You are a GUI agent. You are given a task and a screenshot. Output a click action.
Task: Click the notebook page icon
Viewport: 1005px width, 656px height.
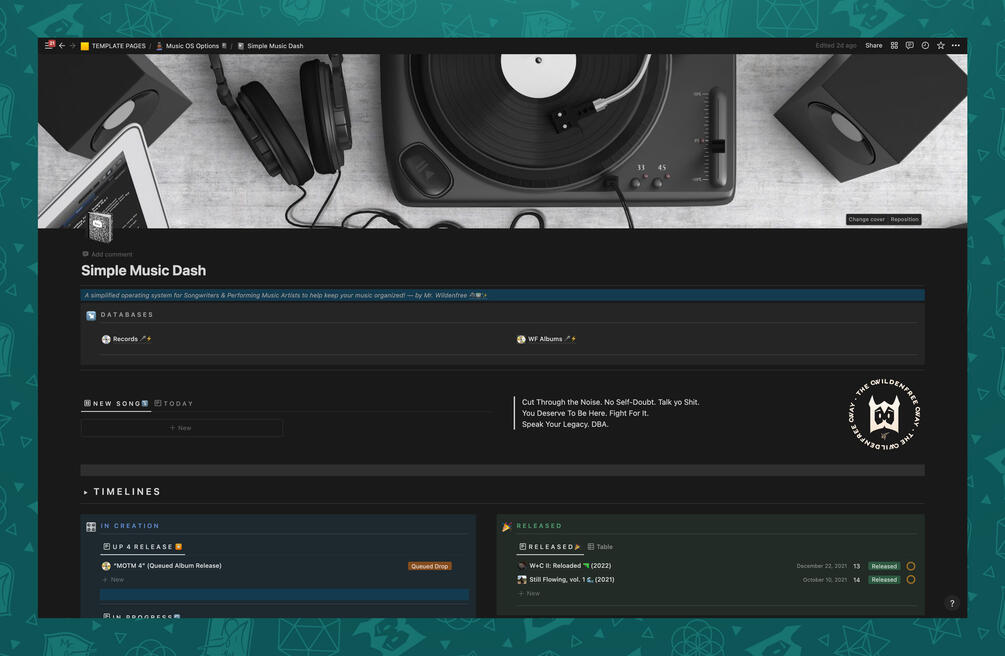pos(100,227)
